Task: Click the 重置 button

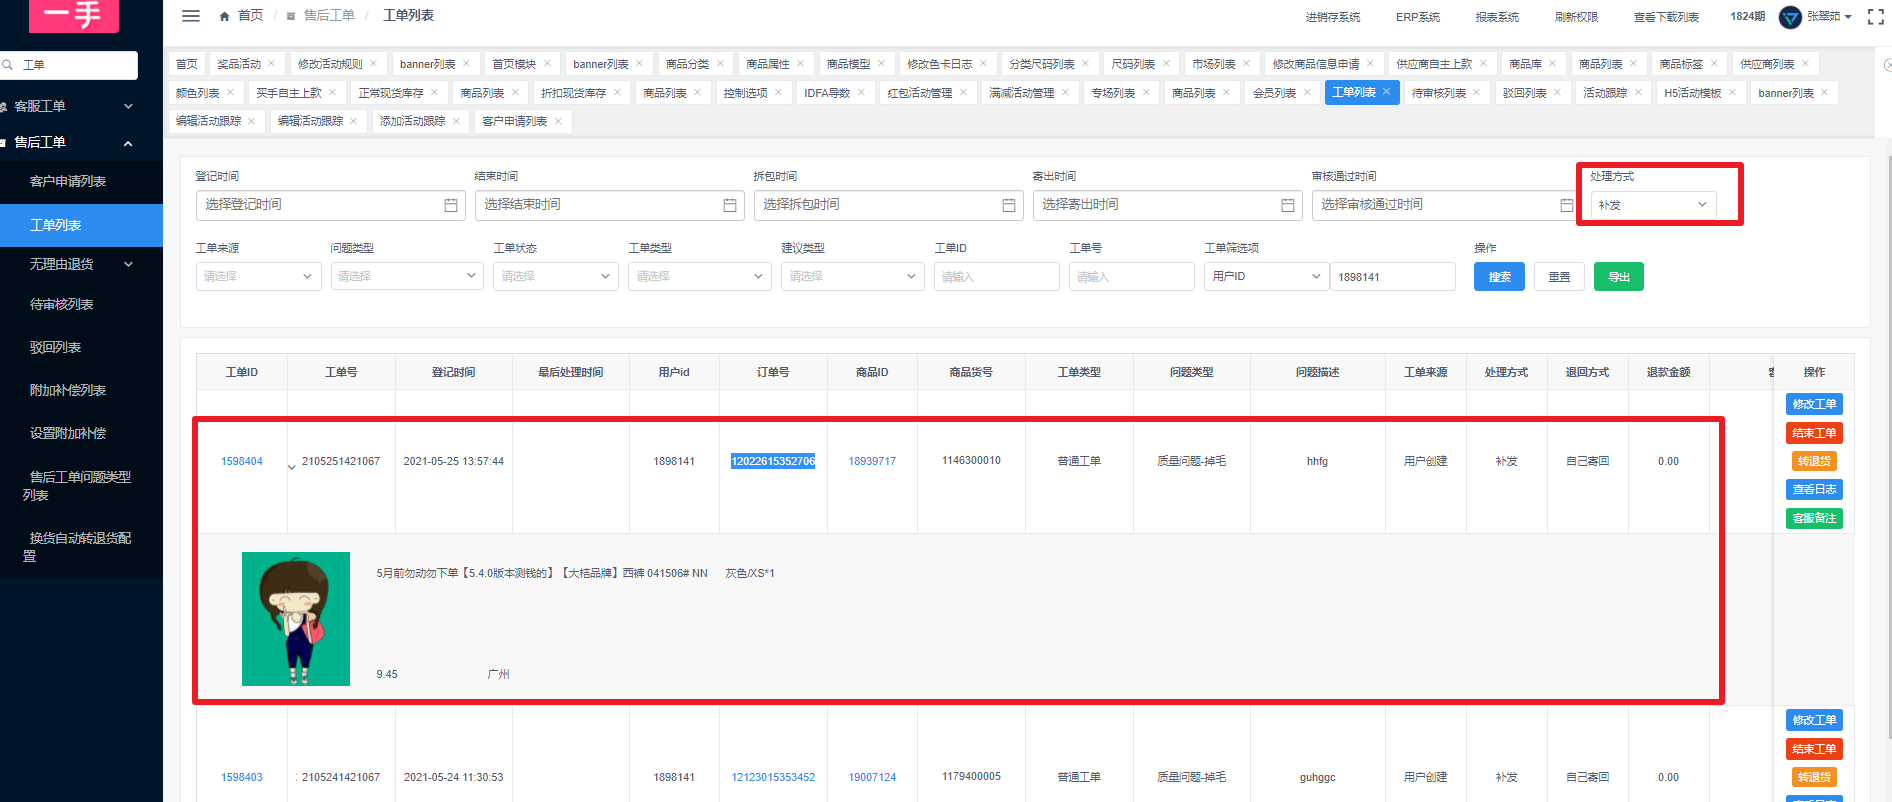Action: [x=1559, y=277]
